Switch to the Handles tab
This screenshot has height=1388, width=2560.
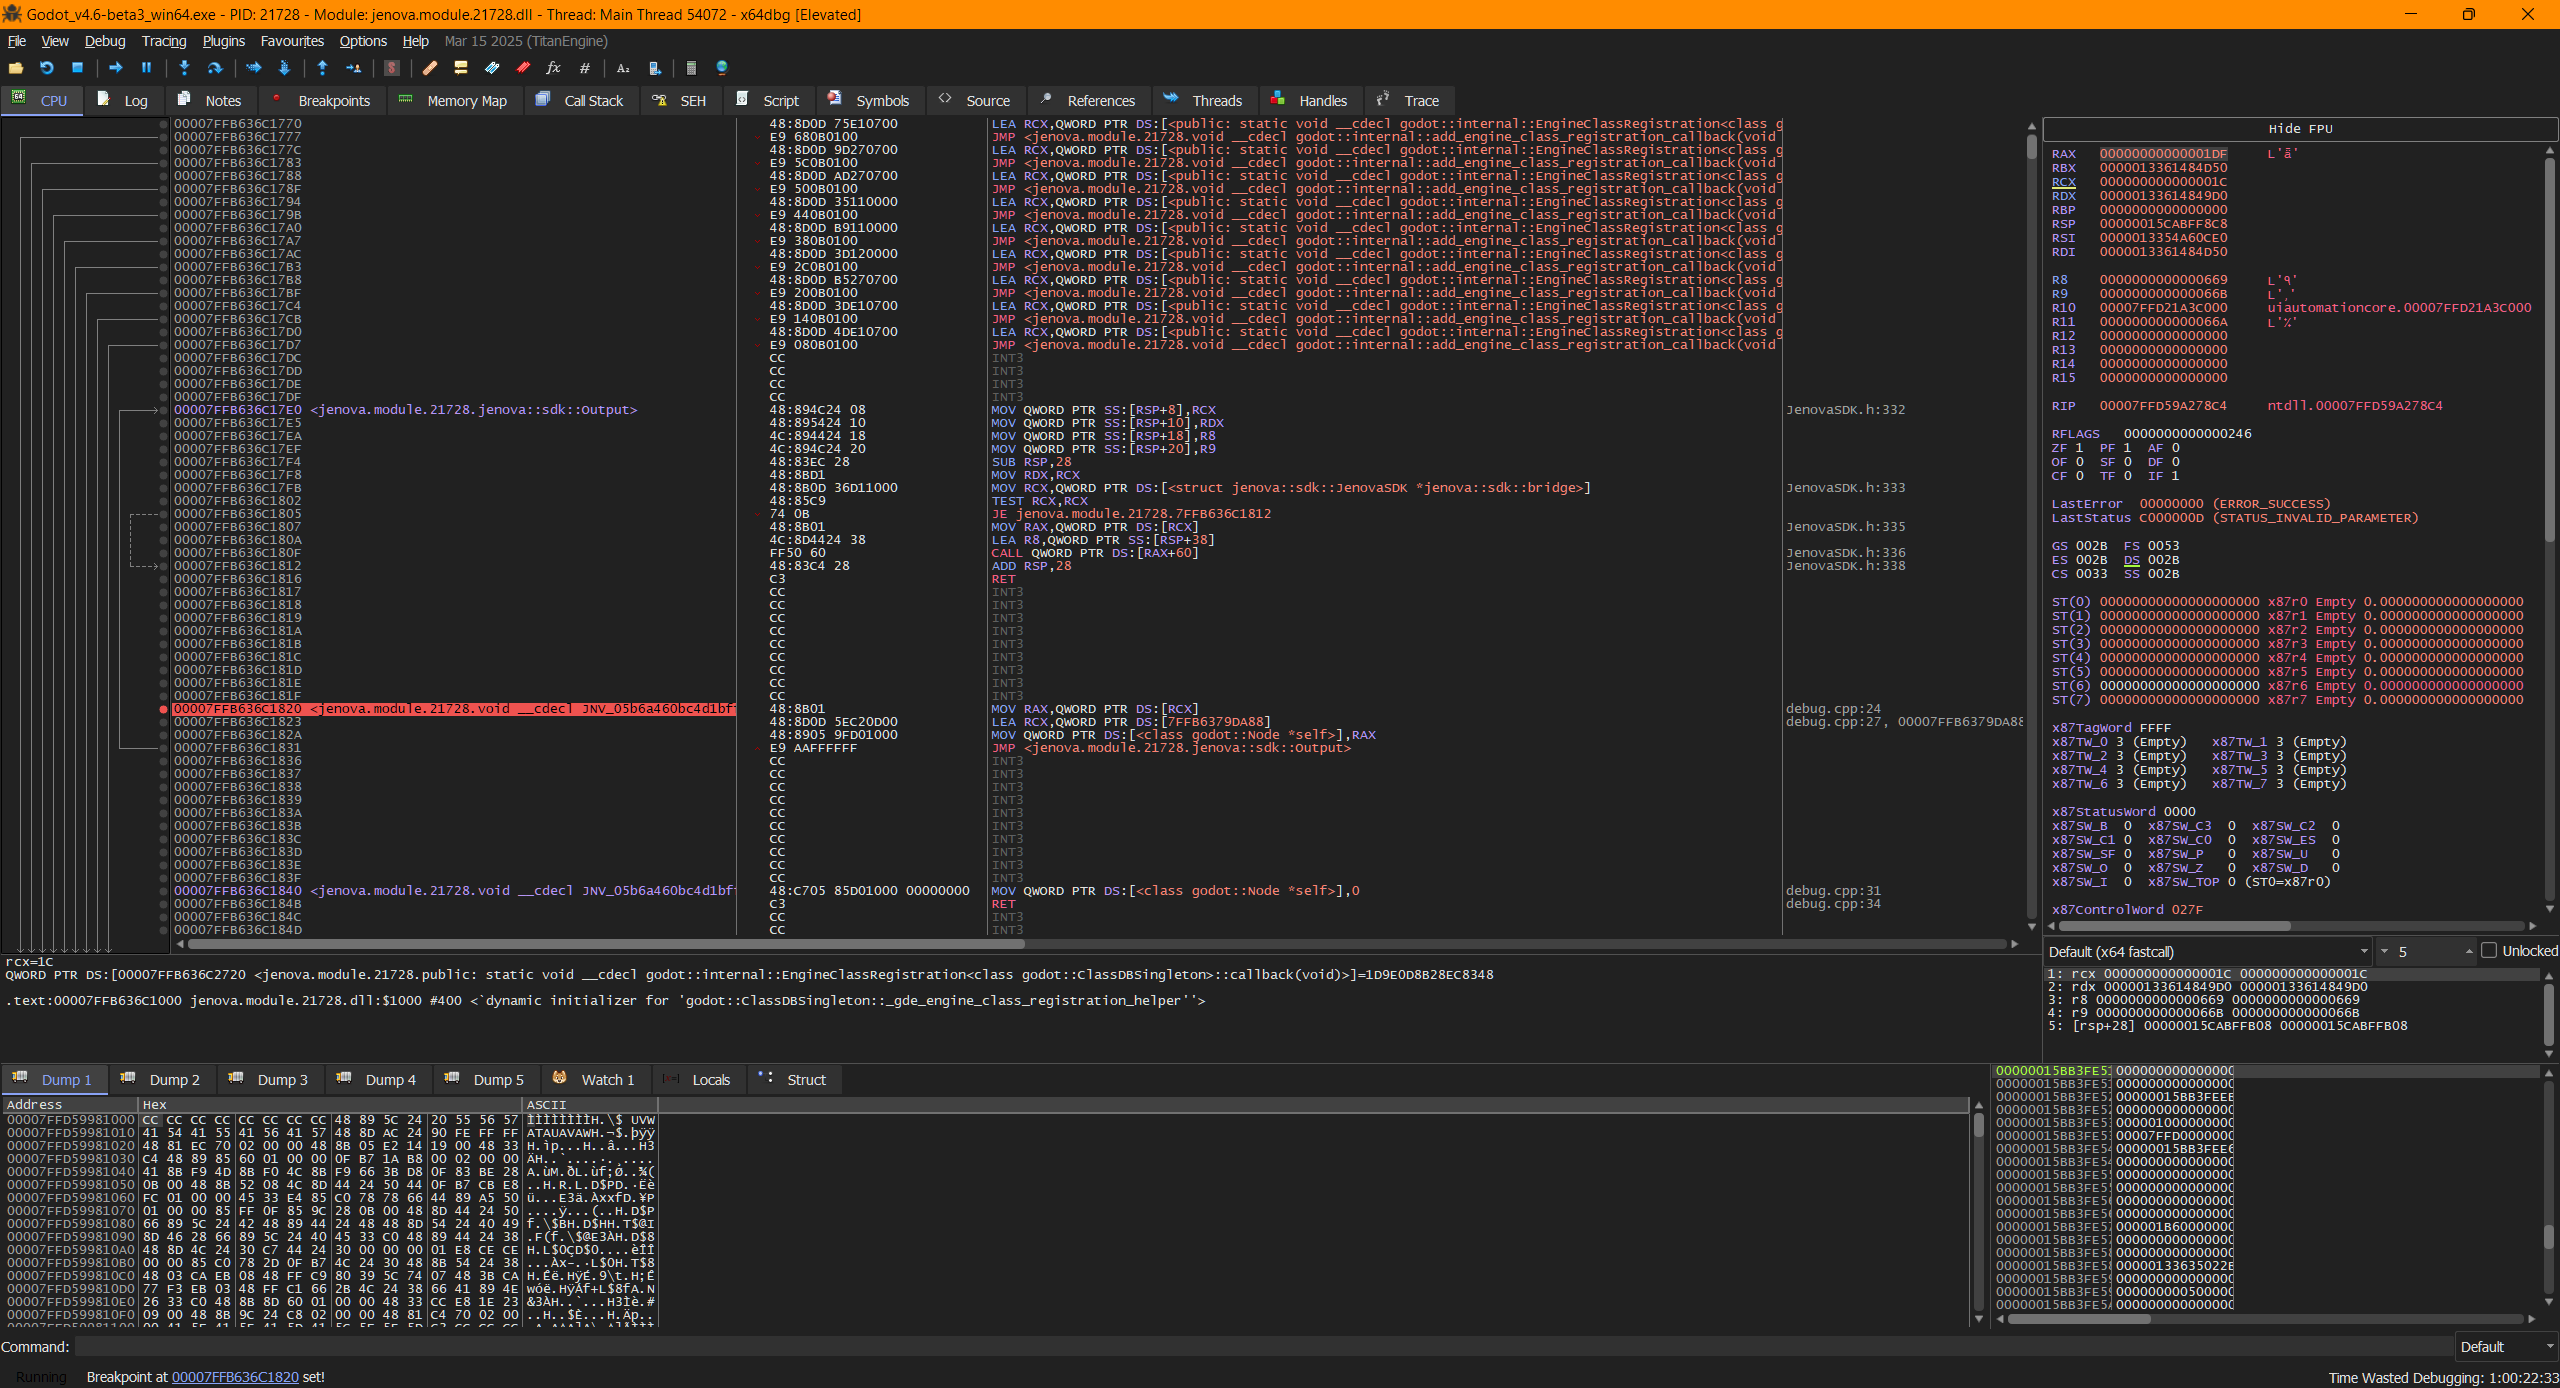click(x=1310, y=100)
